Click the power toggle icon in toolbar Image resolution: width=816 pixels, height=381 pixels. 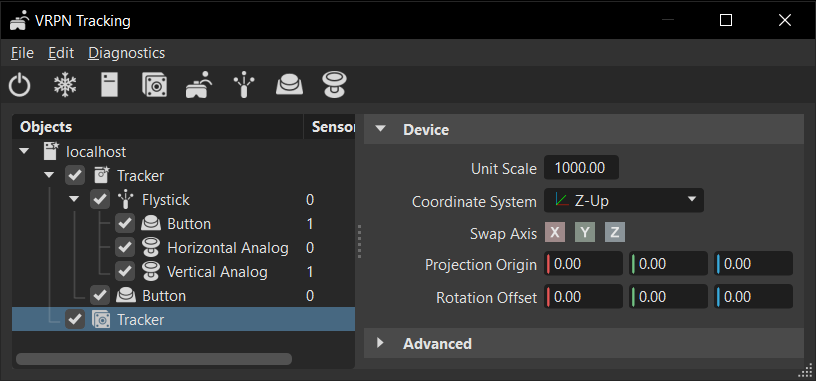(x=20, y=84)
